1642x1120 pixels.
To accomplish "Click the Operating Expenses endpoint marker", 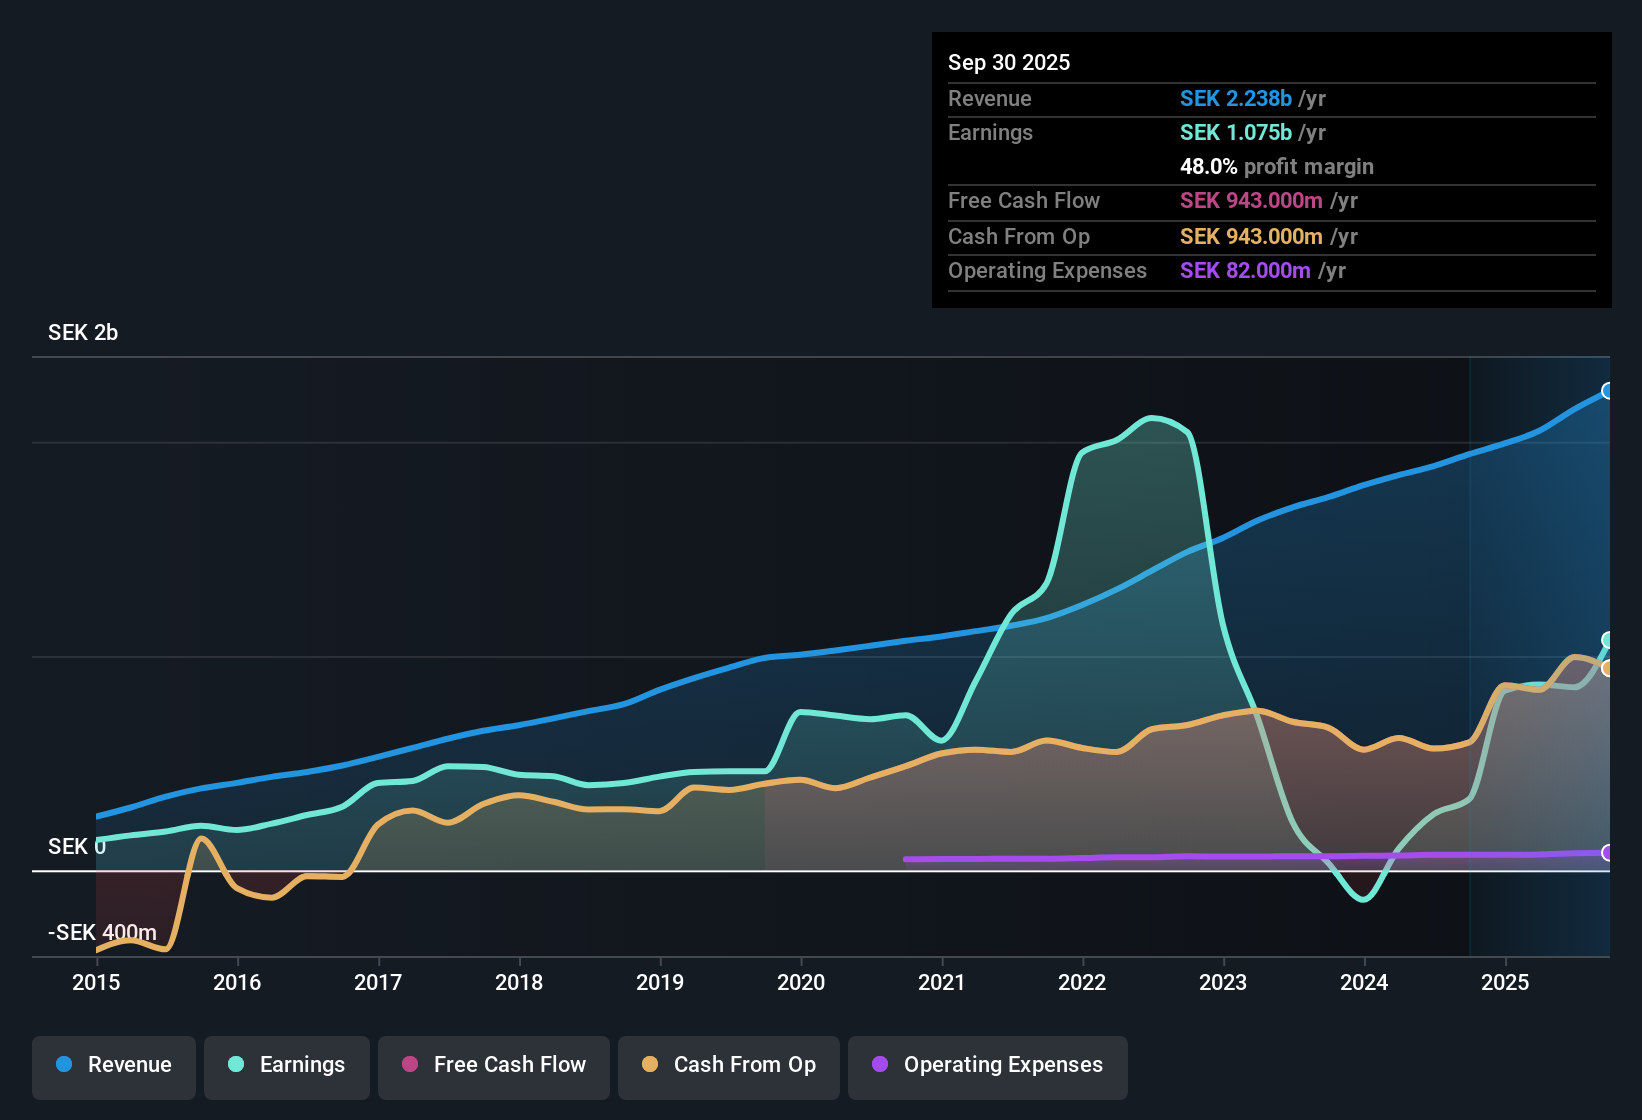I will (1608, 853).
